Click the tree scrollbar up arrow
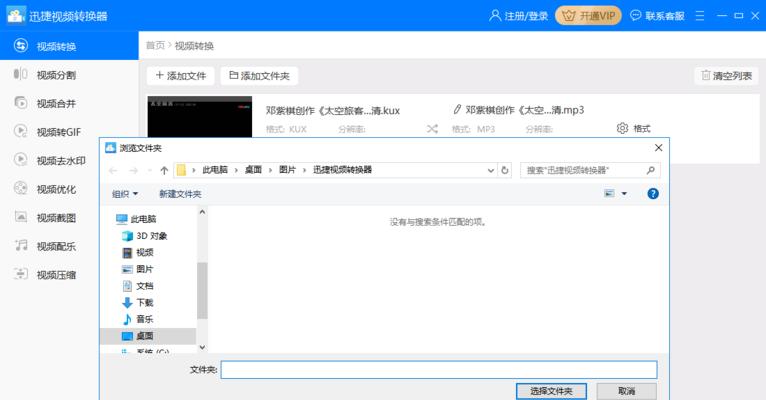This screenshot has width=766, height=400. [202, 212]
